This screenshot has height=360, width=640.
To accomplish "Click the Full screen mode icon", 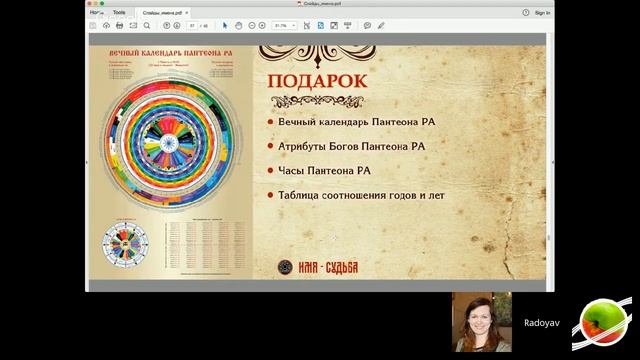I will pyautogui.click(x=334, y=25).
